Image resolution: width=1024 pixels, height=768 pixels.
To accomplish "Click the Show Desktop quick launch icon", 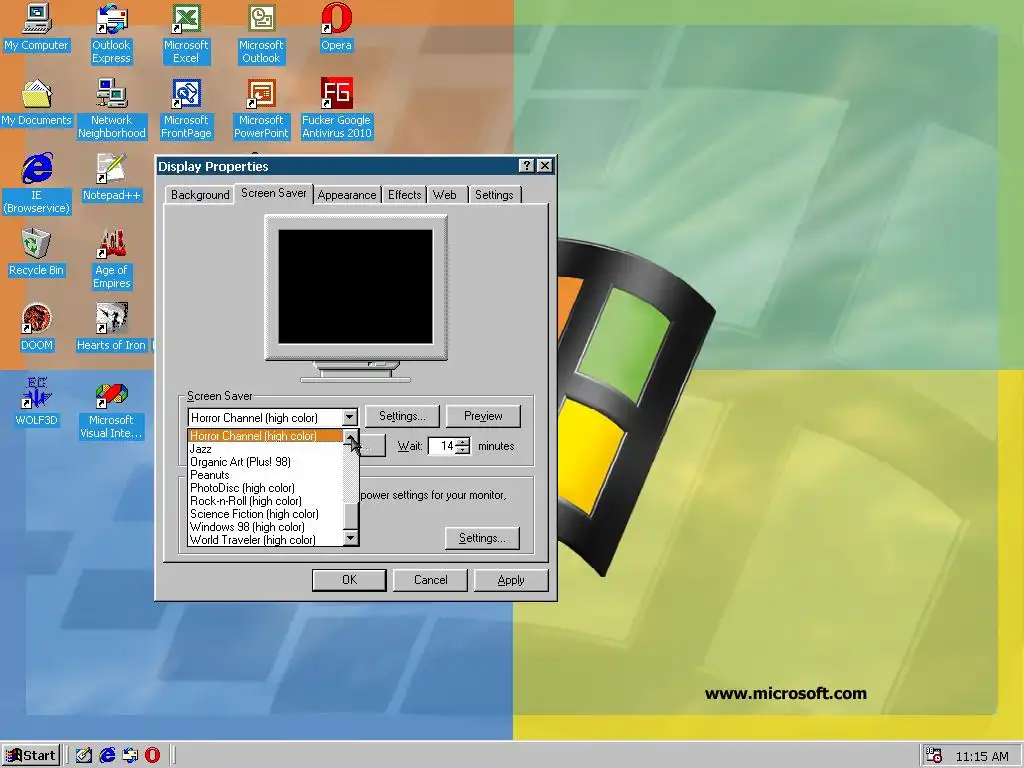I will [84, 756].
